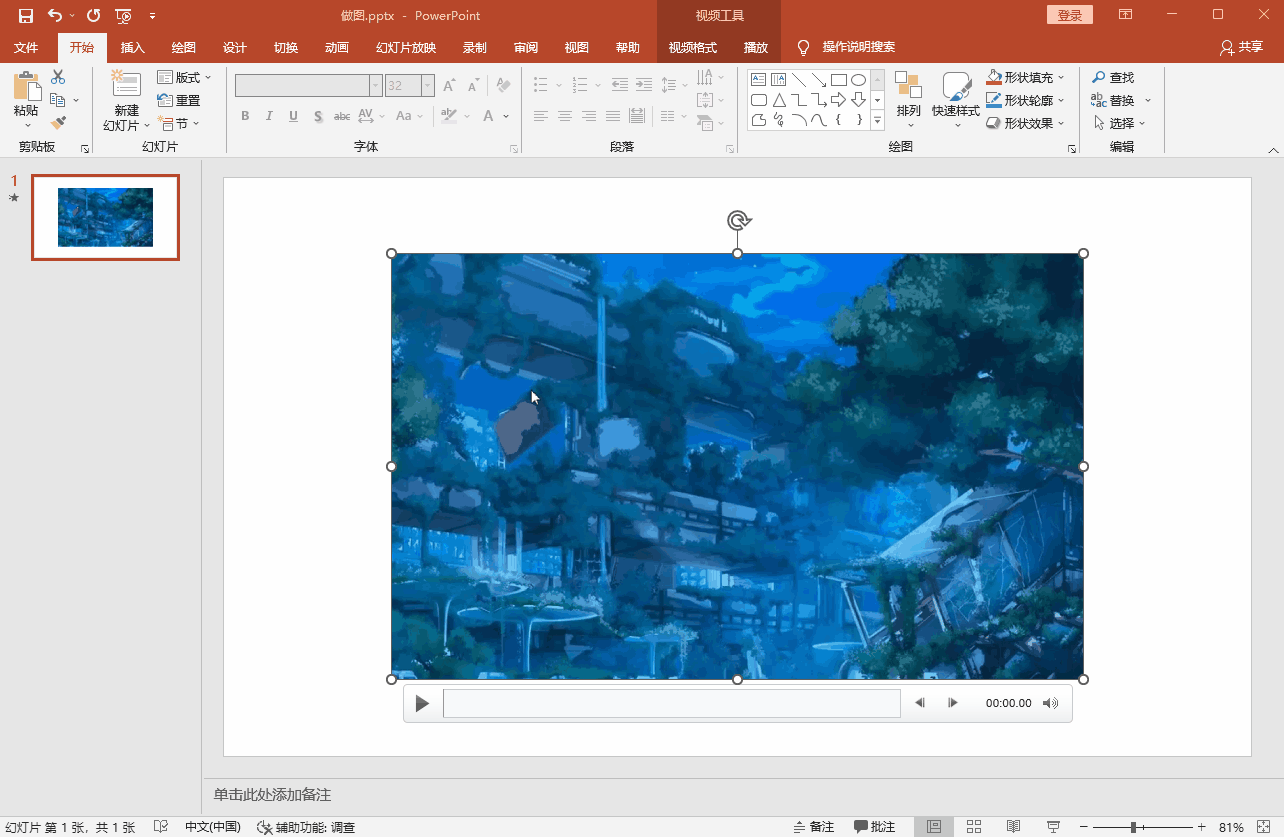Toggle Align Right paragraph button

coord(589,116)
